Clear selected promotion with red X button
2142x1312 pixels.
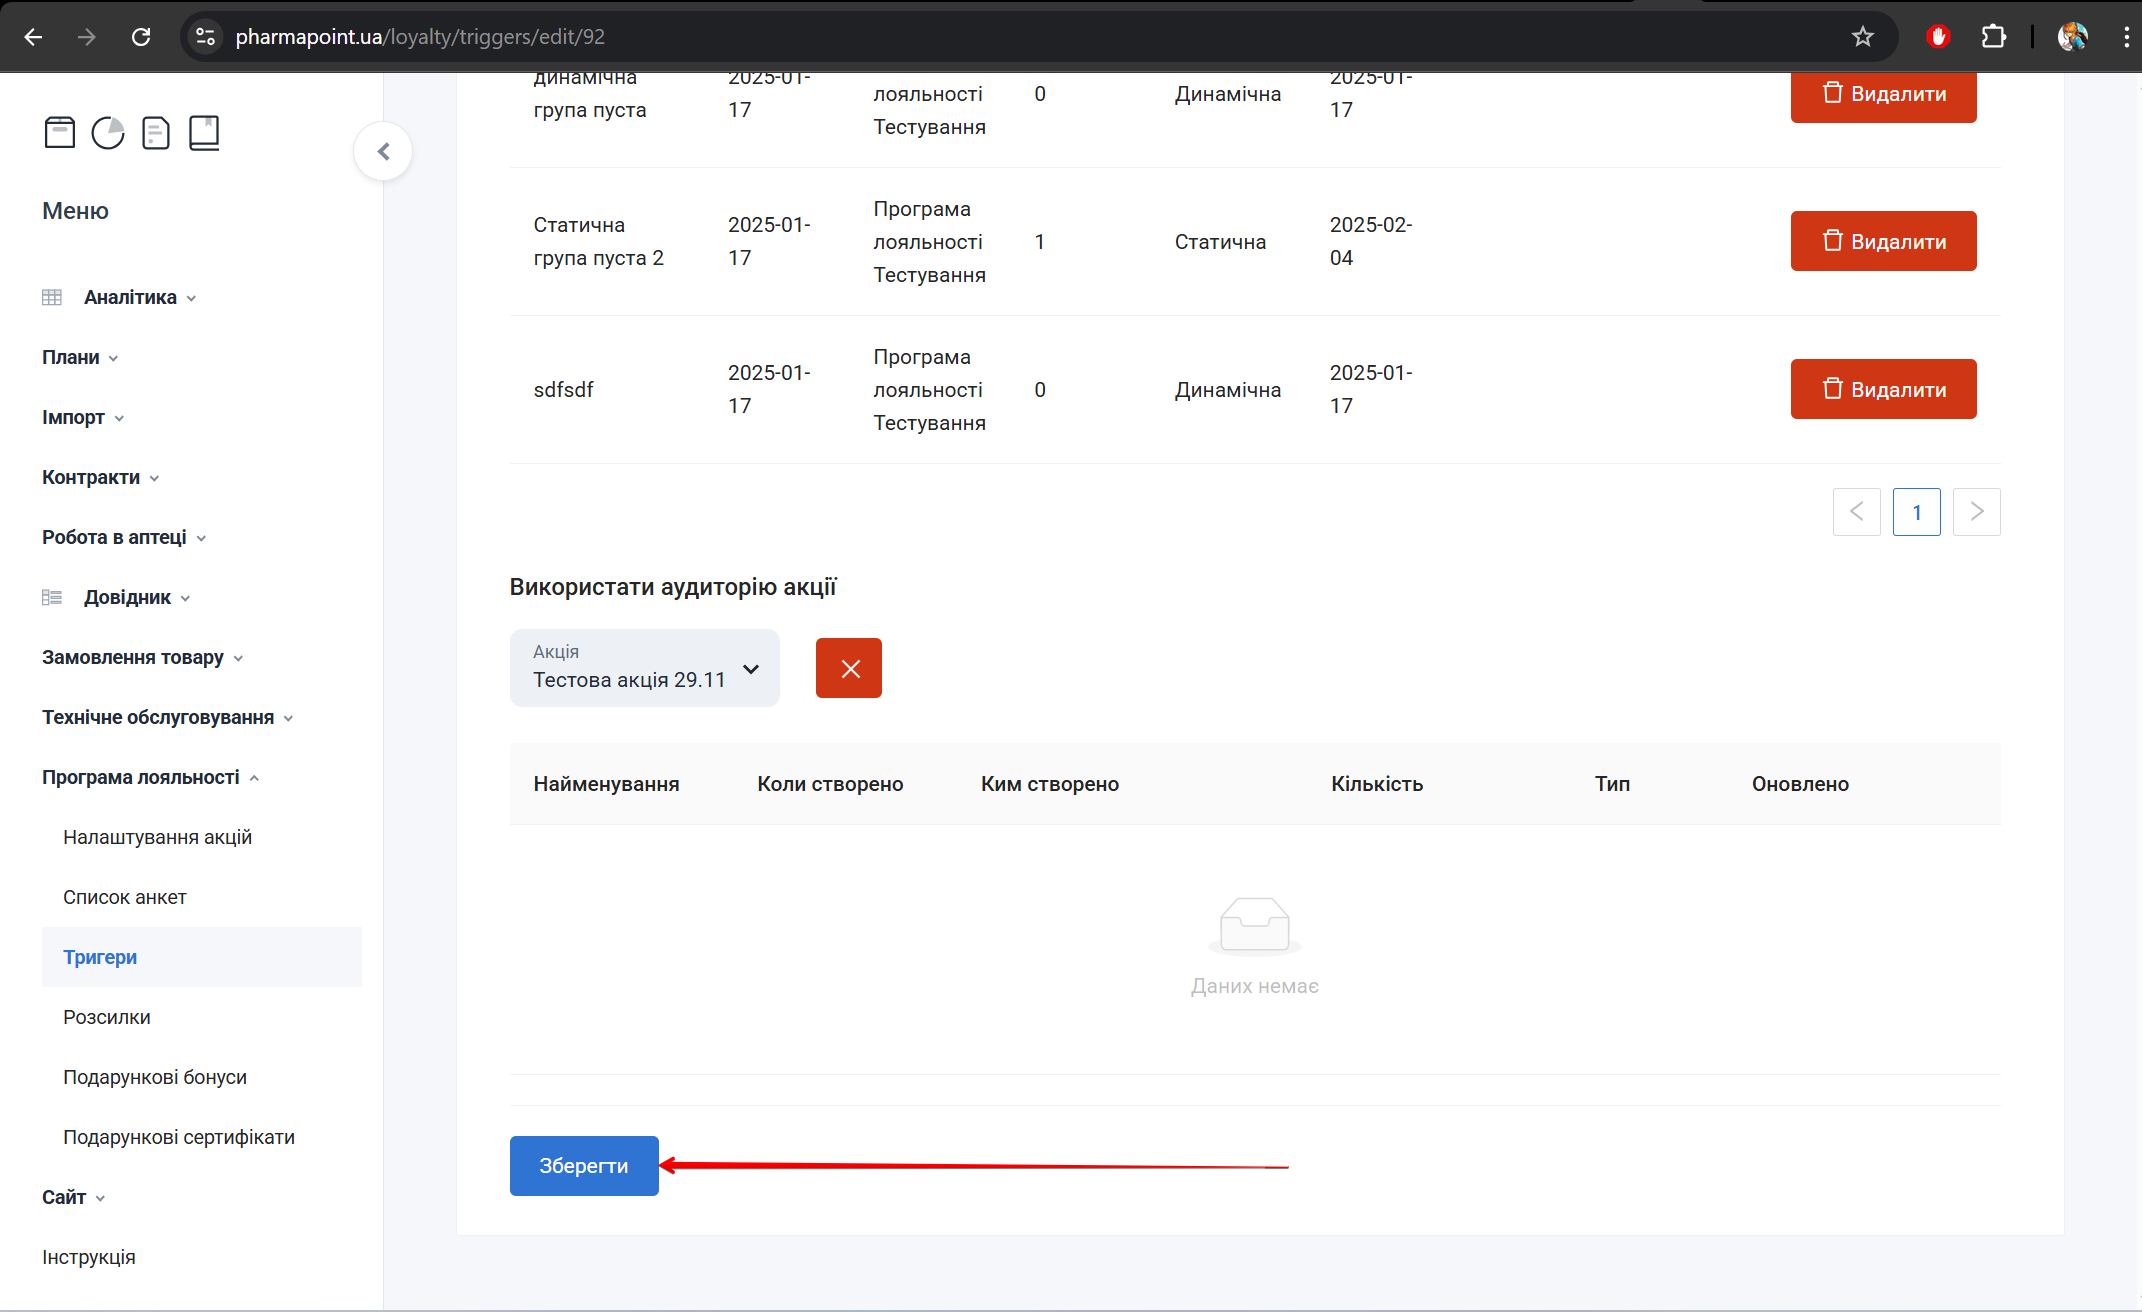pyautogui.click(x=848, y=668)
